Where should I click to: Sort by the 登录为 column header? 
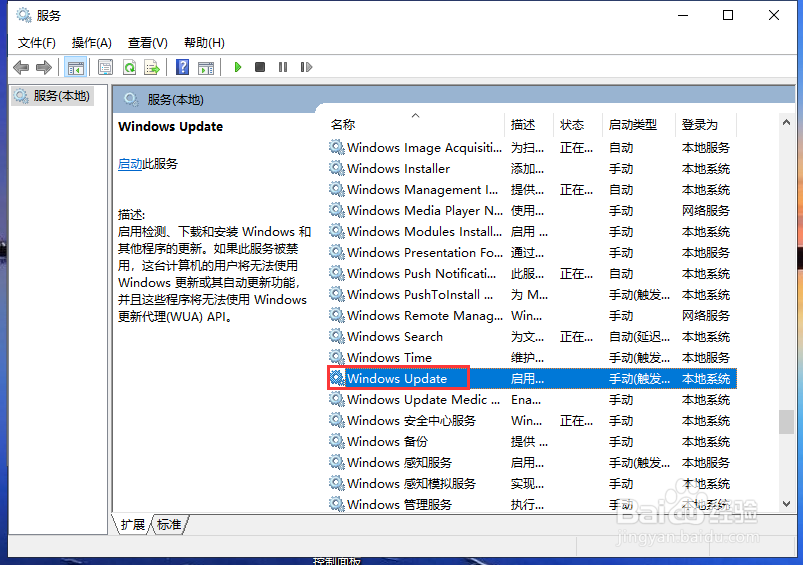(x=706, y=124)
